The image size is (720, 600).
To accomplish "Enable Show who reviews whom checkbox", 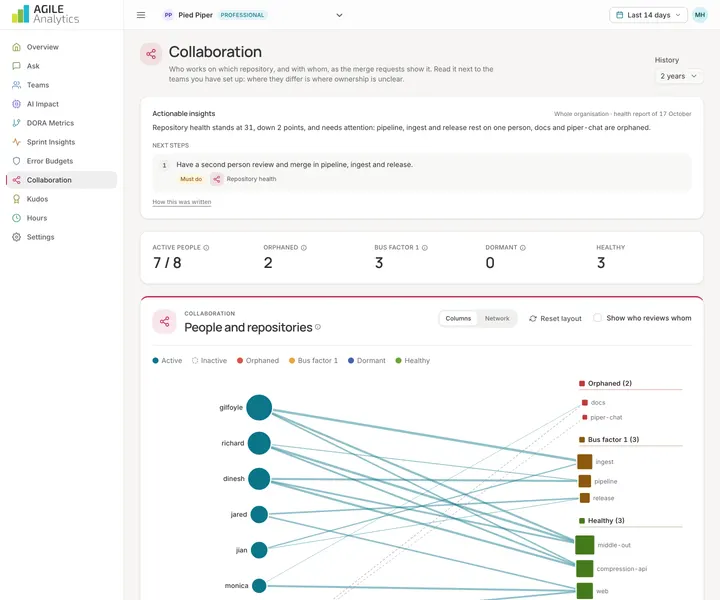I will point(597,318).
